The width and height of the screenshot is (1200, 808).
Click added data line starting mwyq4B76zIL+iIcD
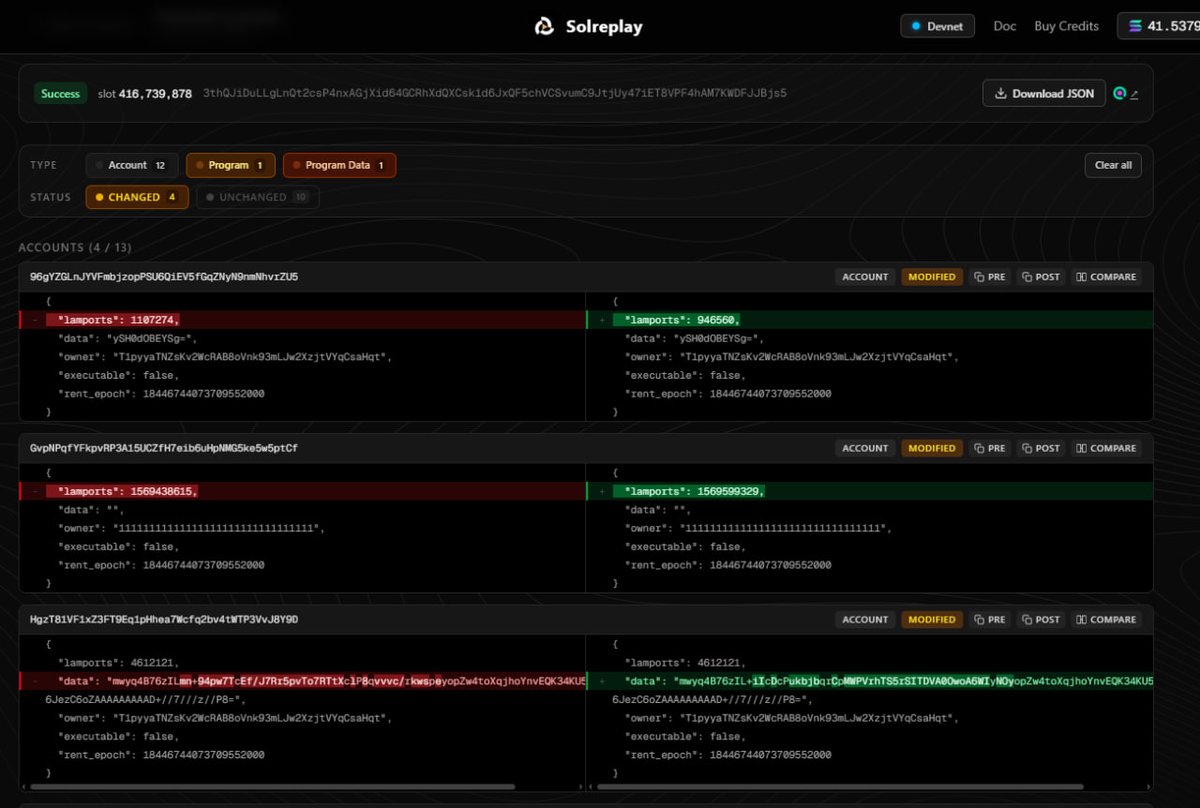pyautogui.click(x=870, y=681)
